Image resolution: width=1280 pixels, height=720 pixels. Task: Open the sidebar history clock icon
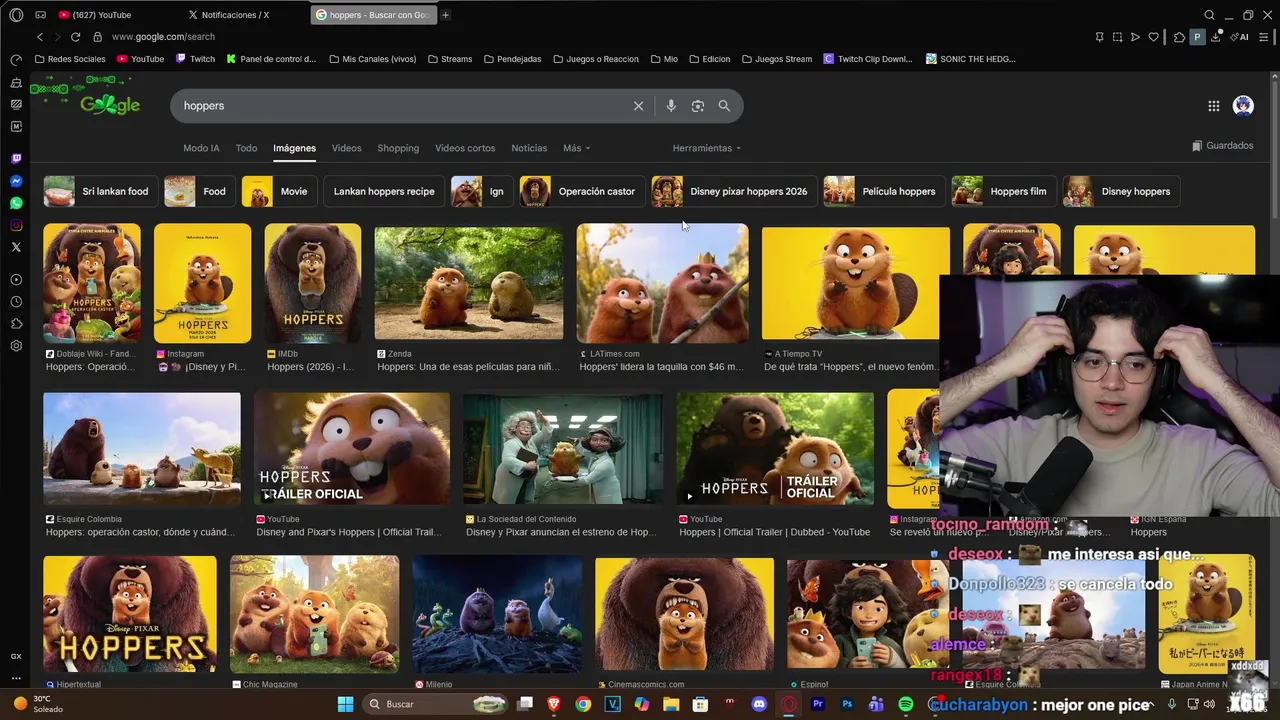pos(16,302)
